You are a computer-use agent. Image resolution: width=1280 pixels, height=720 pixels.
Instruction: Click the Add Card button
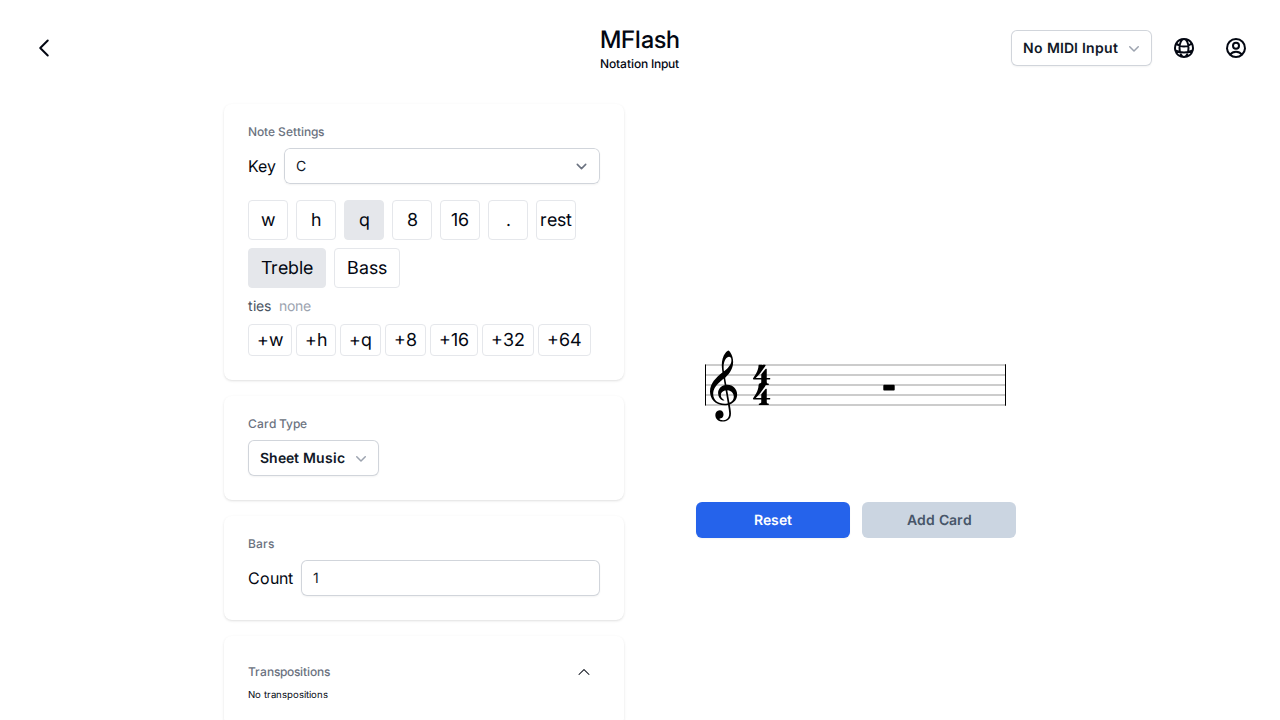pyautogui.click(x=939, y=520)
